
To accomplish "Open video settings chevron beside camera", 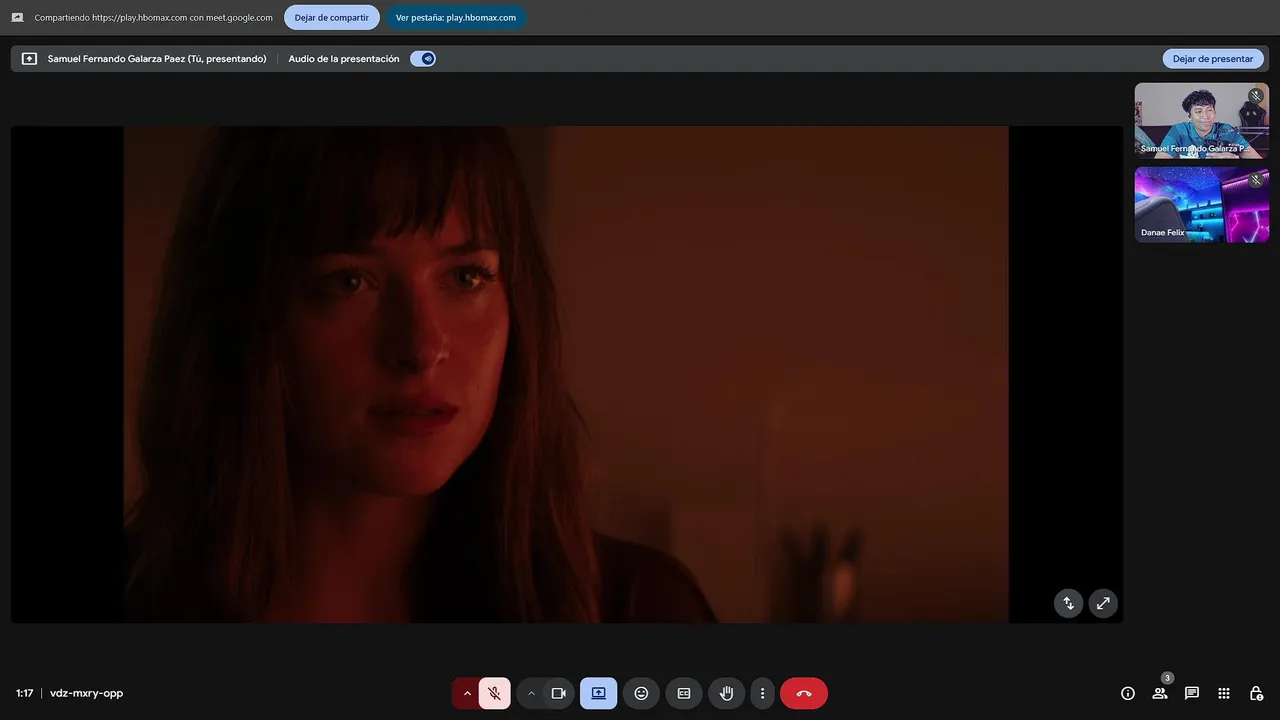I will click(x=531, y=693).
